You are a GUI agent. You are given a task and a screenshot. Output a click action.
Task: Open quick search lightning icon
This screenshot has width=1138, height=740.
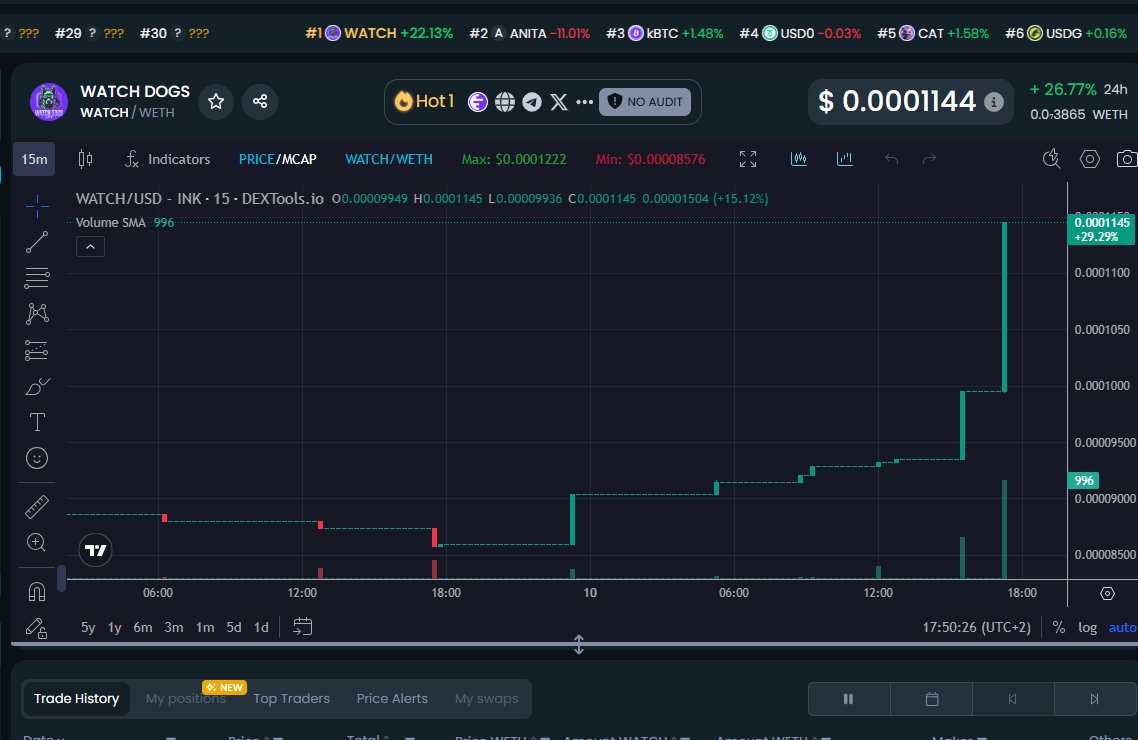point(1051,159)
